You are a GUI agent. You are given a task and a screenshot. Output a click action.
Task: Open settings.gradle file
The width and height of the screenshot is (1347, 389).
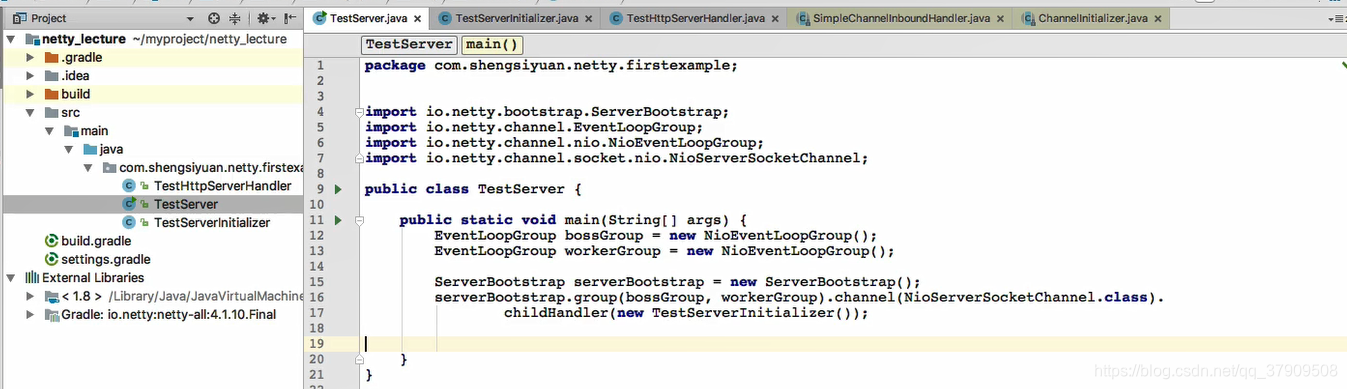pyautogui.click(x=106, y=259)
